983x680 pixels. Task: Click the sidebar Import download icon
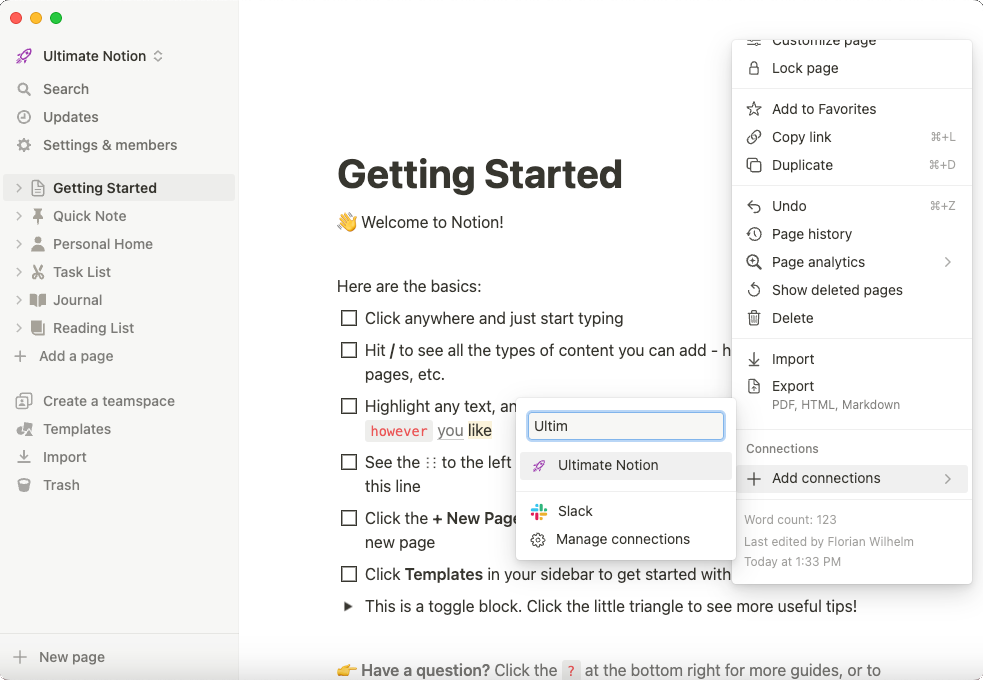pos(24,457)
